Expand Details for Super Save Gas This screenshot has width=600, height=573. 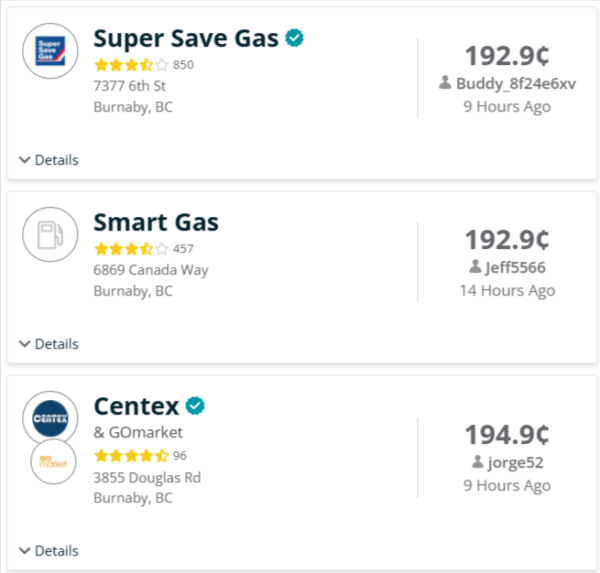(48, 160)
